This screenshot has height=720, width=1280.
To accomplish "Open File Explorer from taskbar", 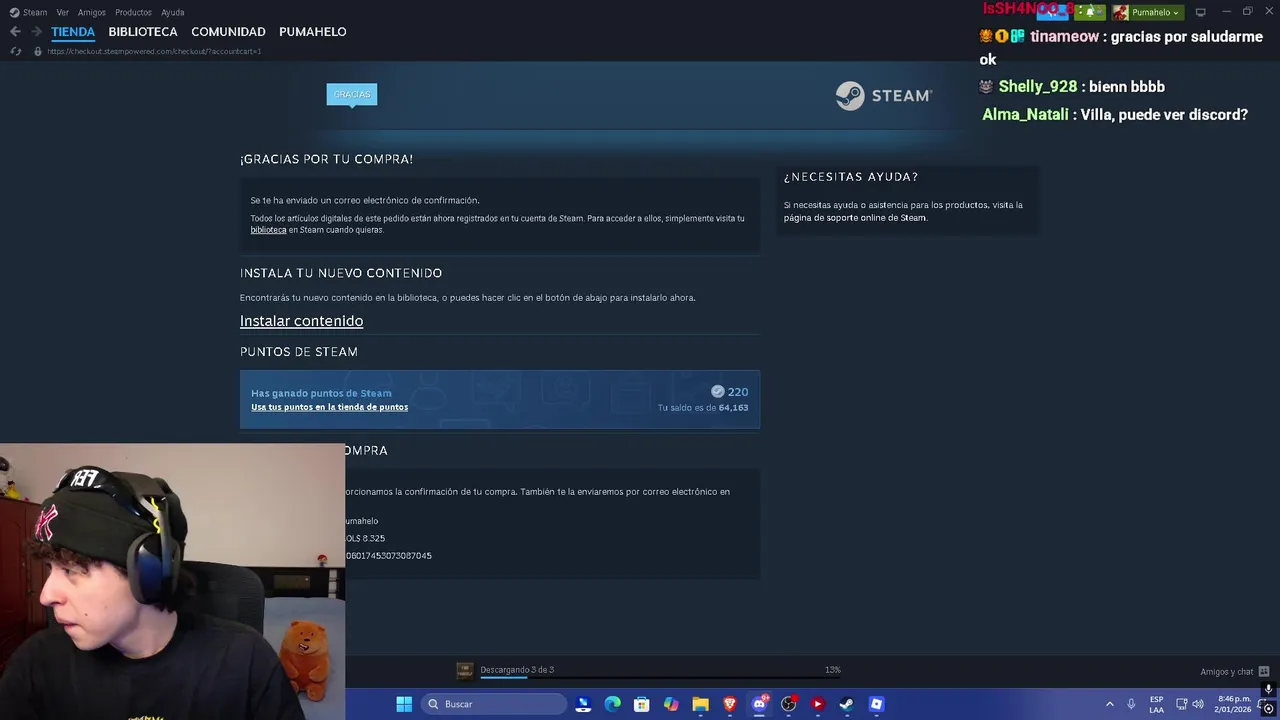I will pos(700,704).
